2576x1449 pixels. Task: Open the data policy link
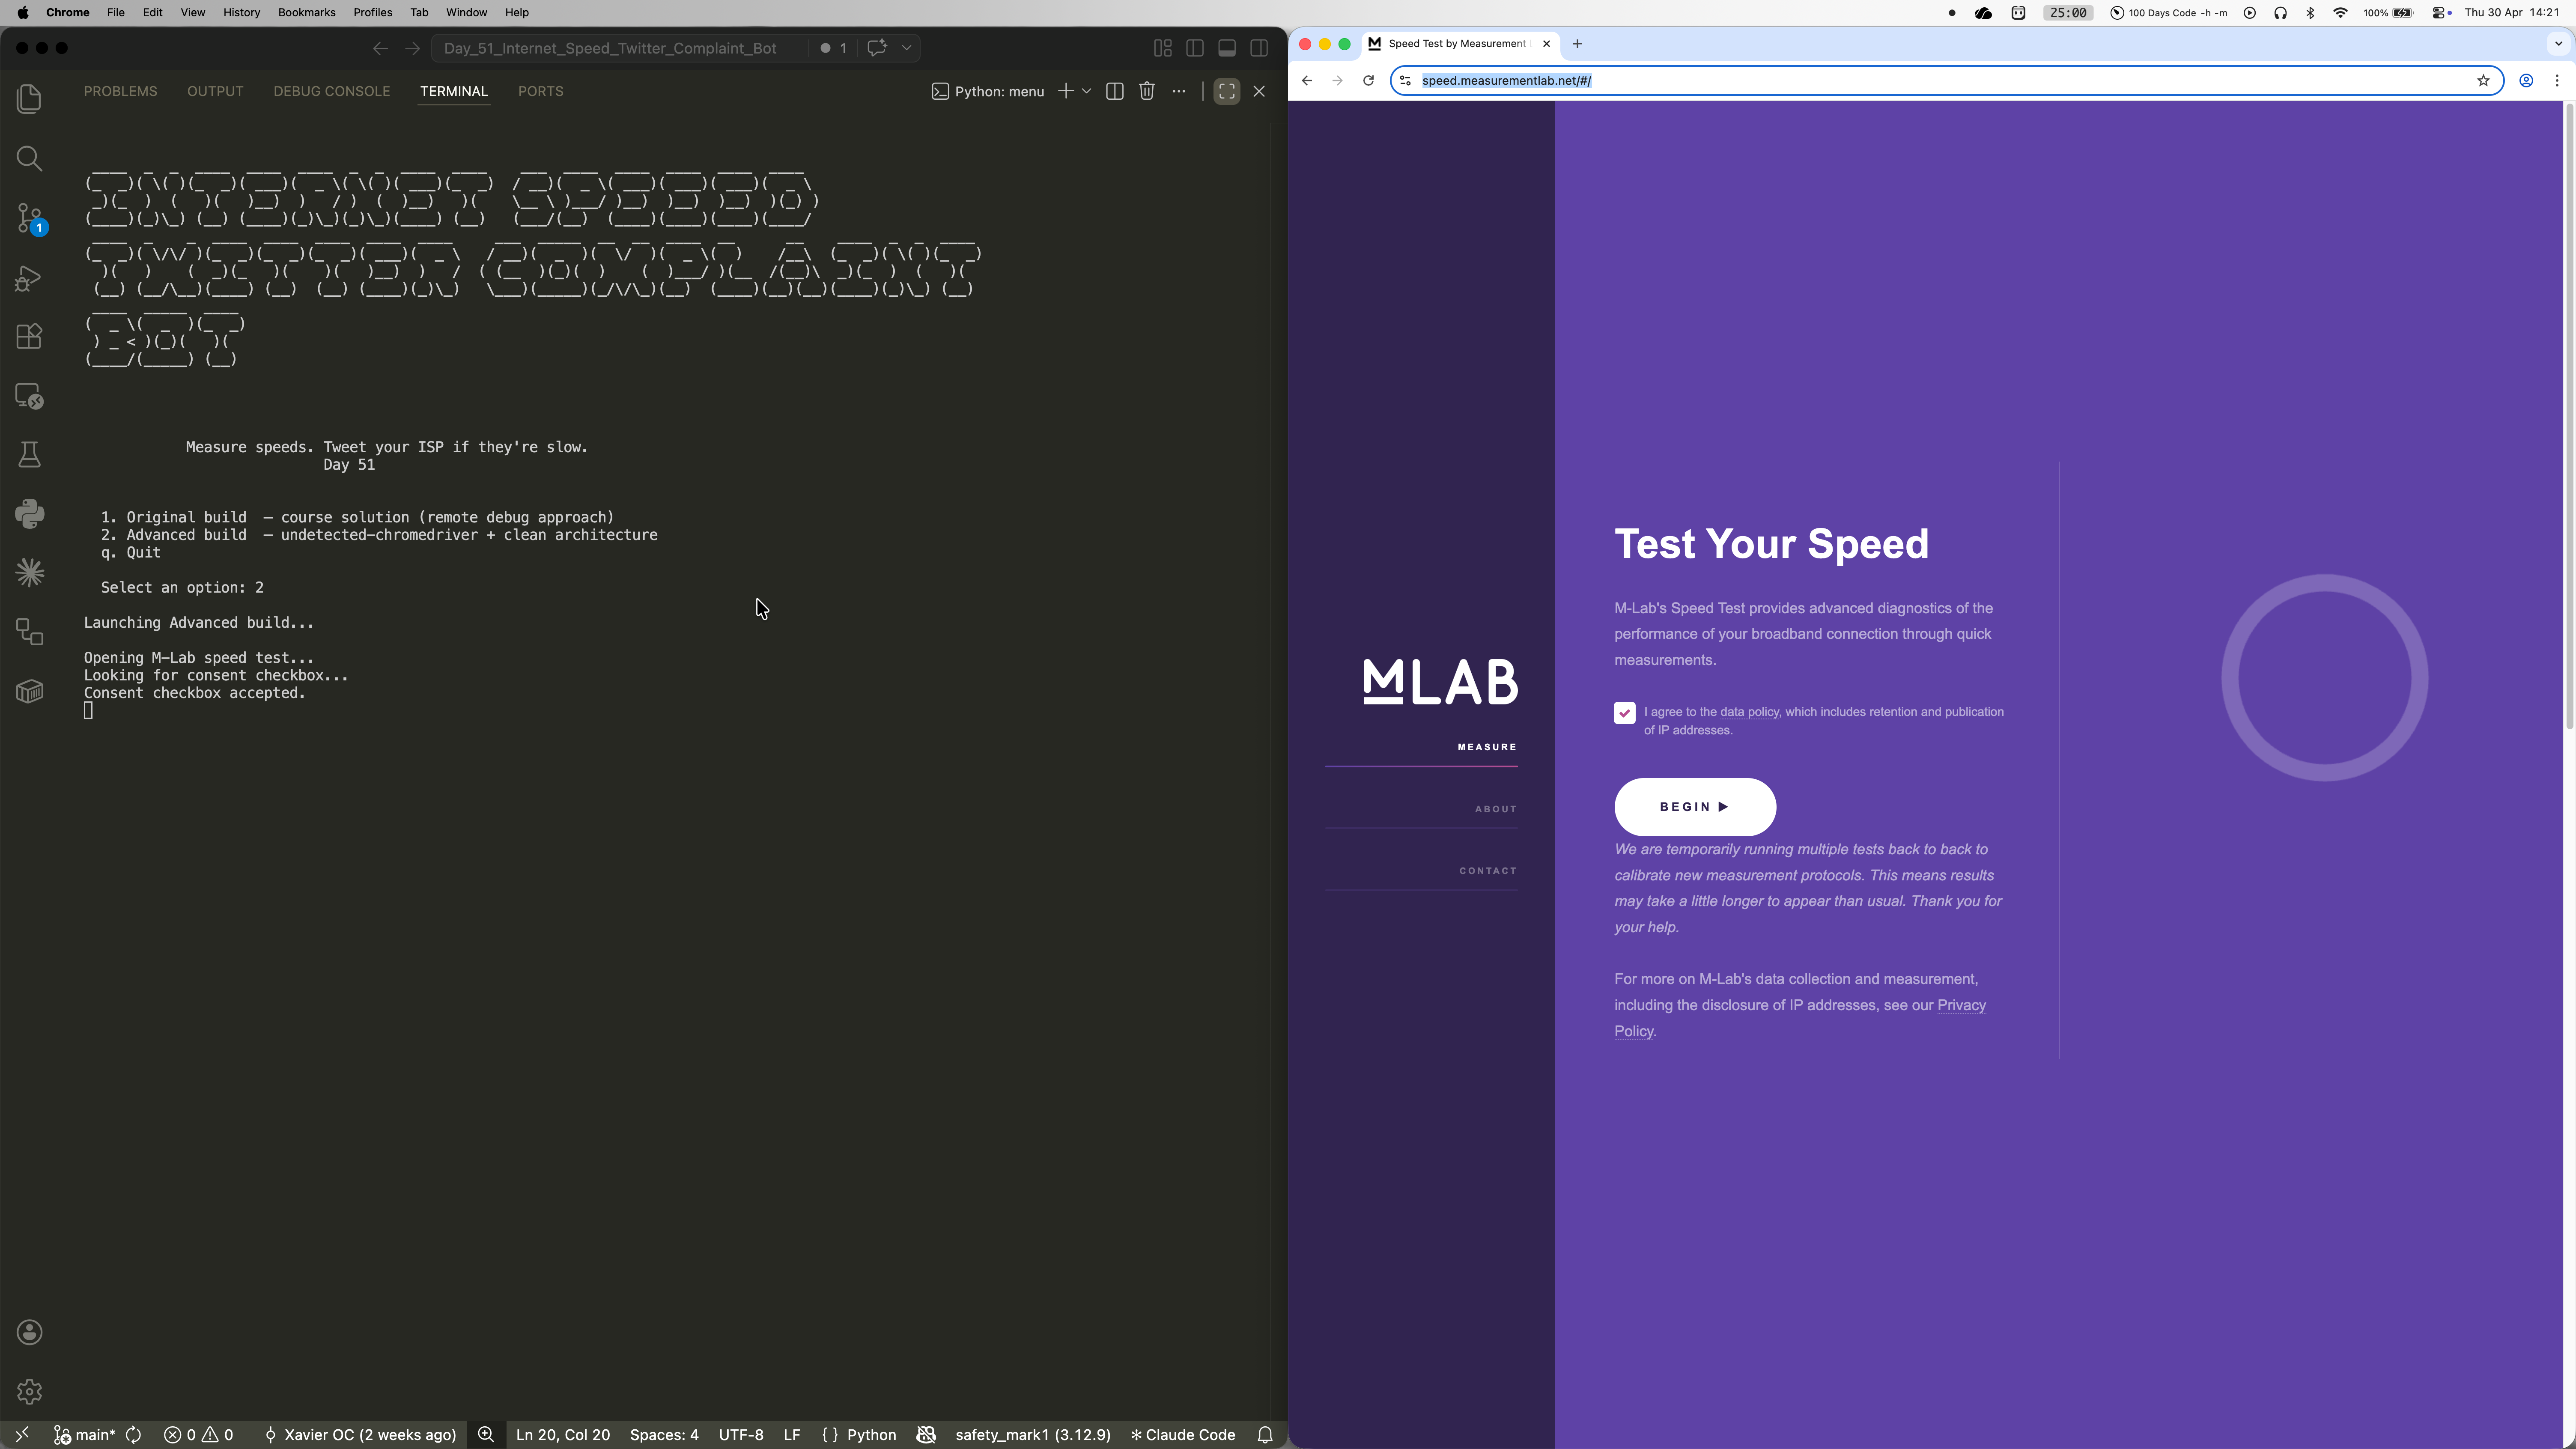[1749, 712]
